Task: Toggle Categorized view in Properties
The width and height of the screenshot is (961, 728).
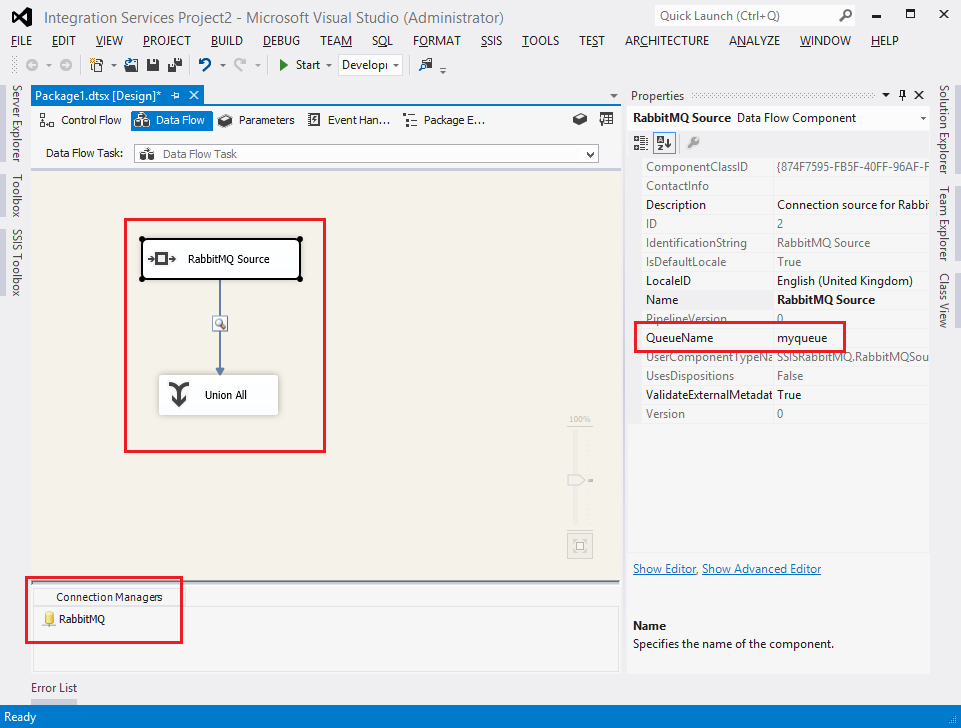Action: coord(641,143)
